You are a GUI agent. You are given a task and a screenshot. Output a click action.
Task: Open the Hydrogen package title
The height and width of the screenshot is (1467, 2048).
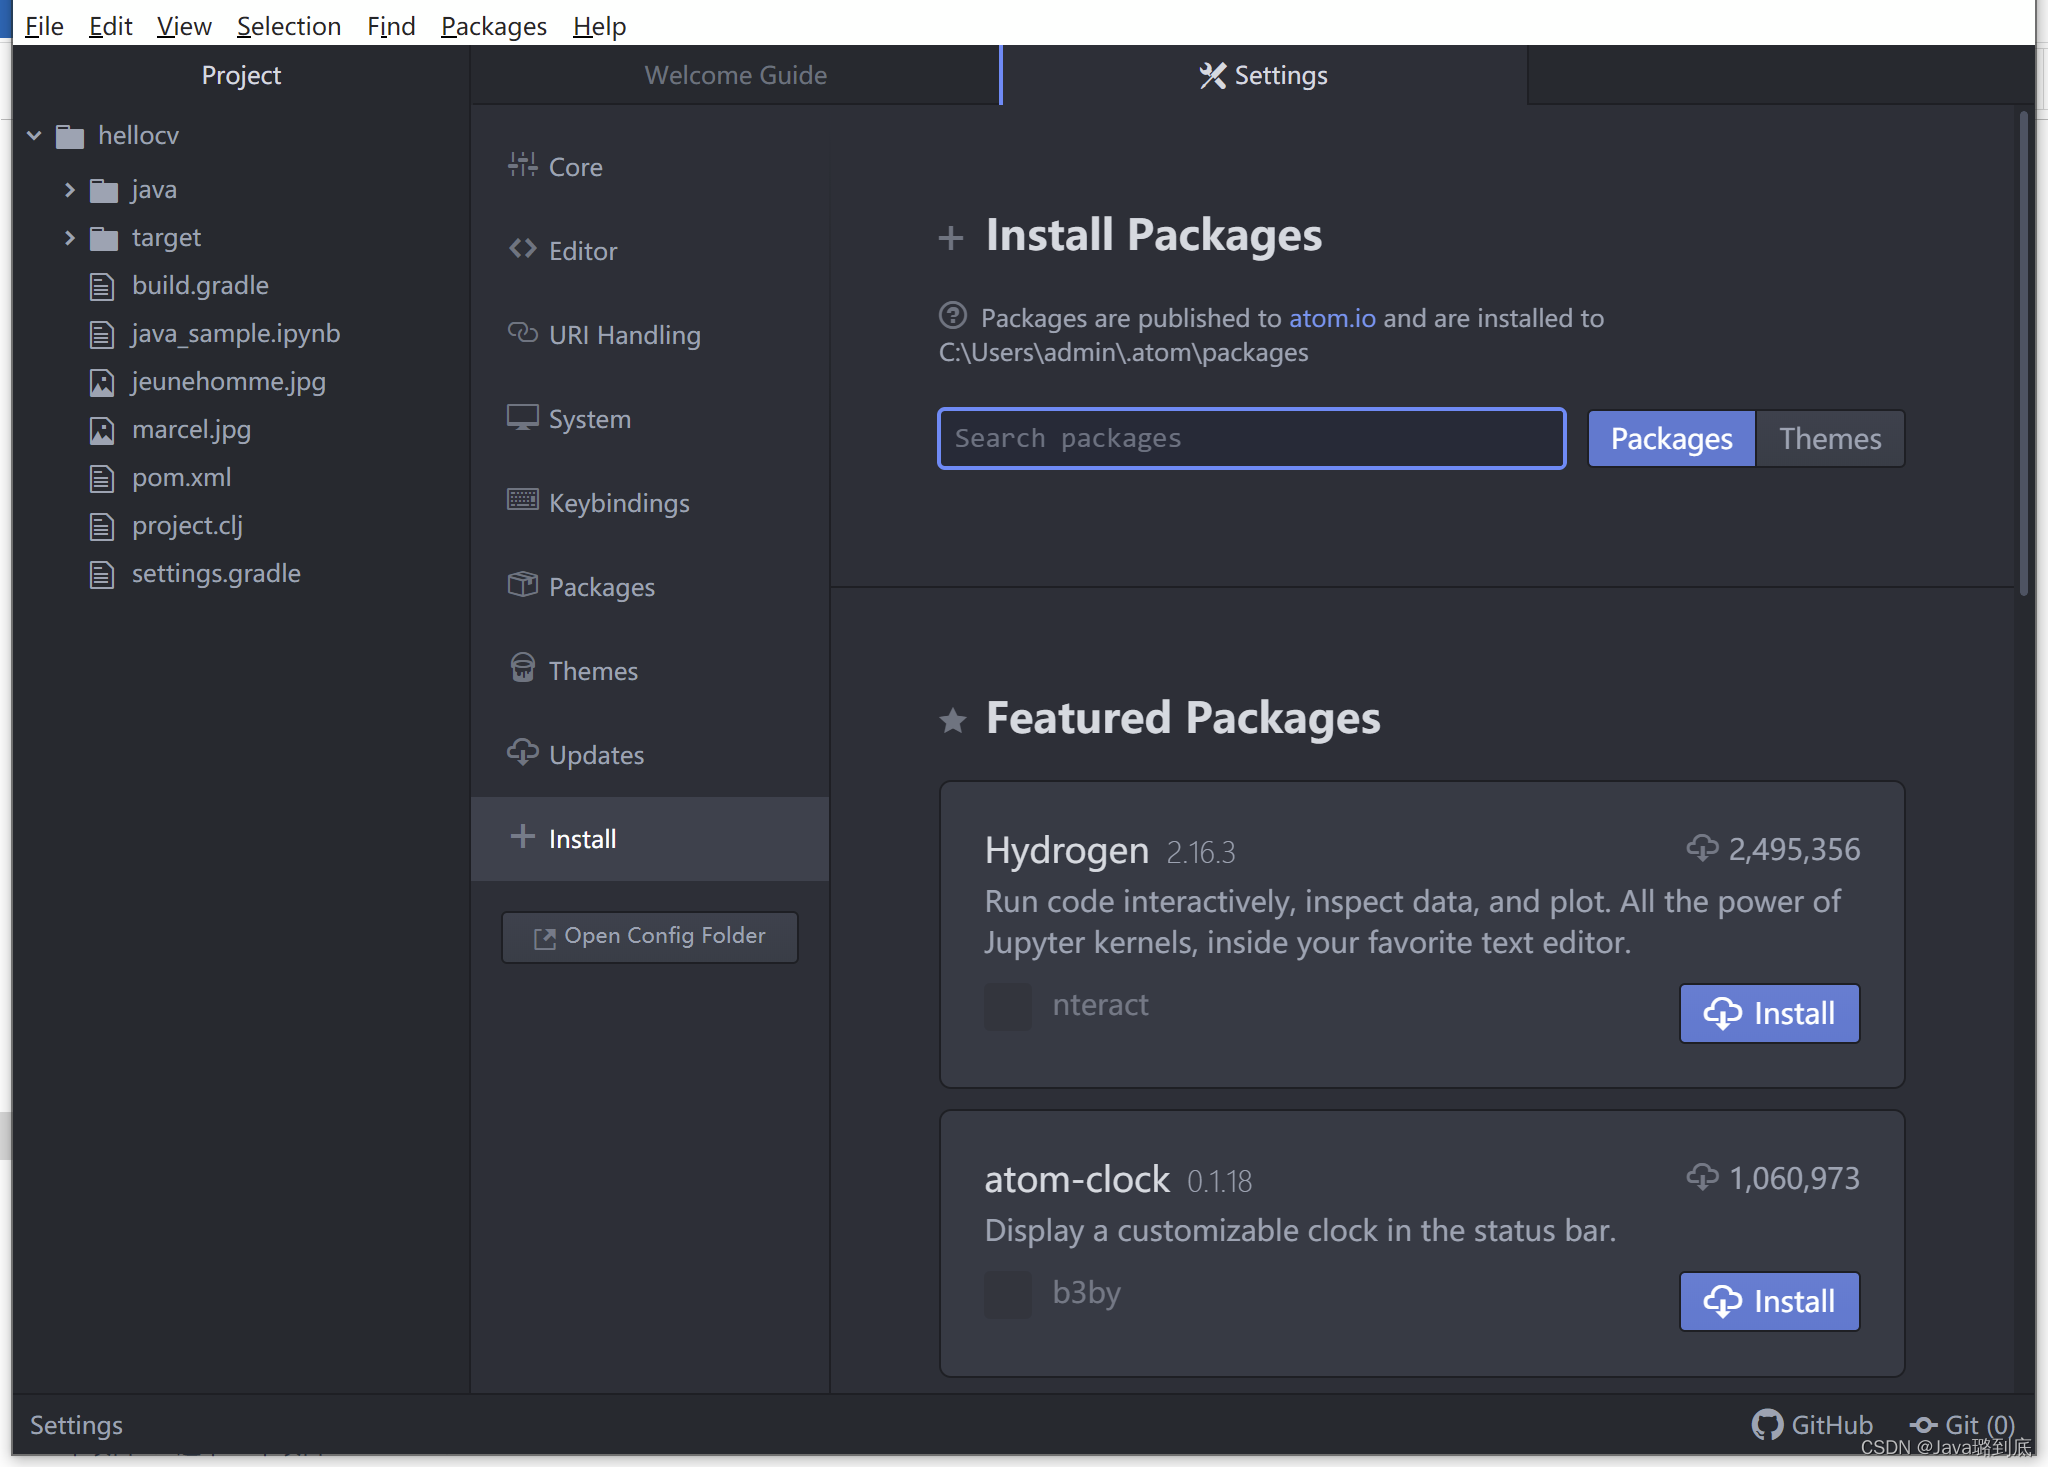point(1067,850)
